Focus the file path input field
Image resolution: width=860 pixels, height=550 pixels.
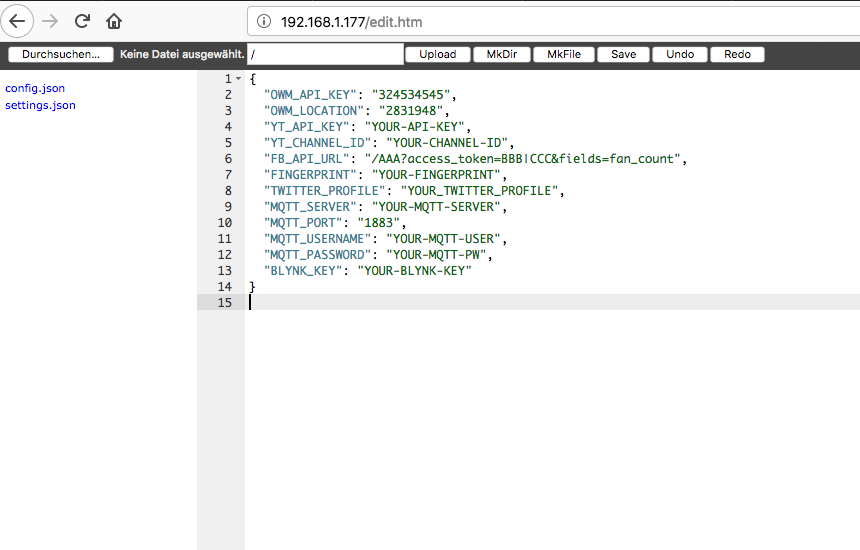tap(325, 55)
